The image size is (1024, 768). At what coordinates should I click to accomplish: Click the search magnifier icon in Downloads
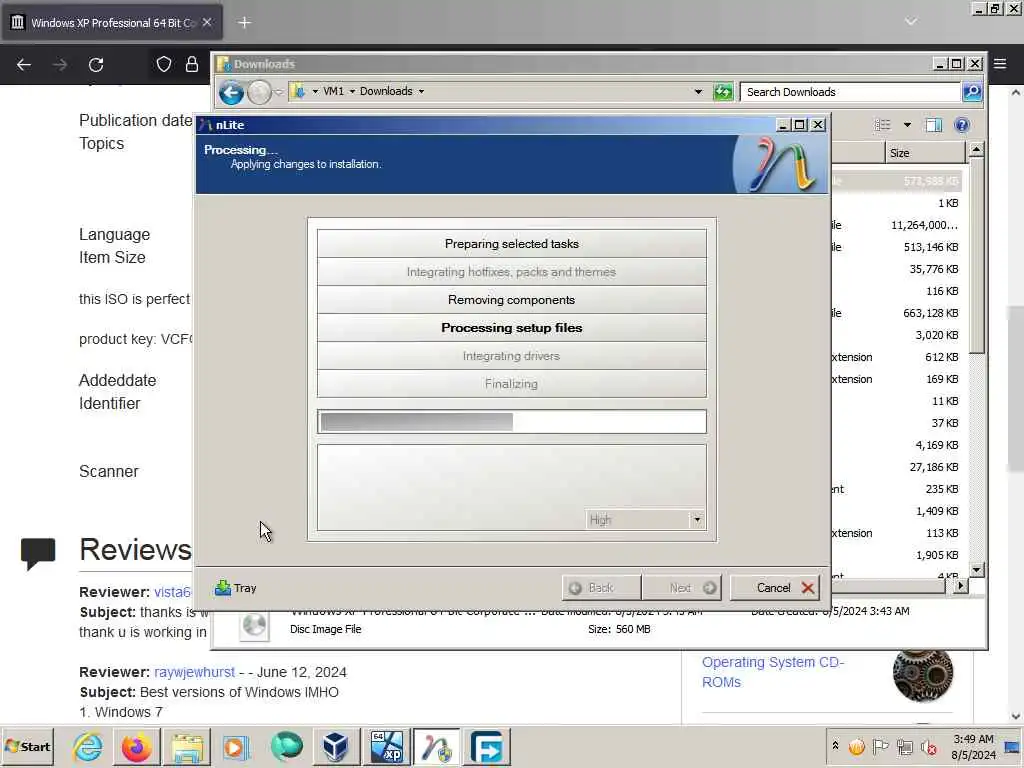[x=972, y=92]
